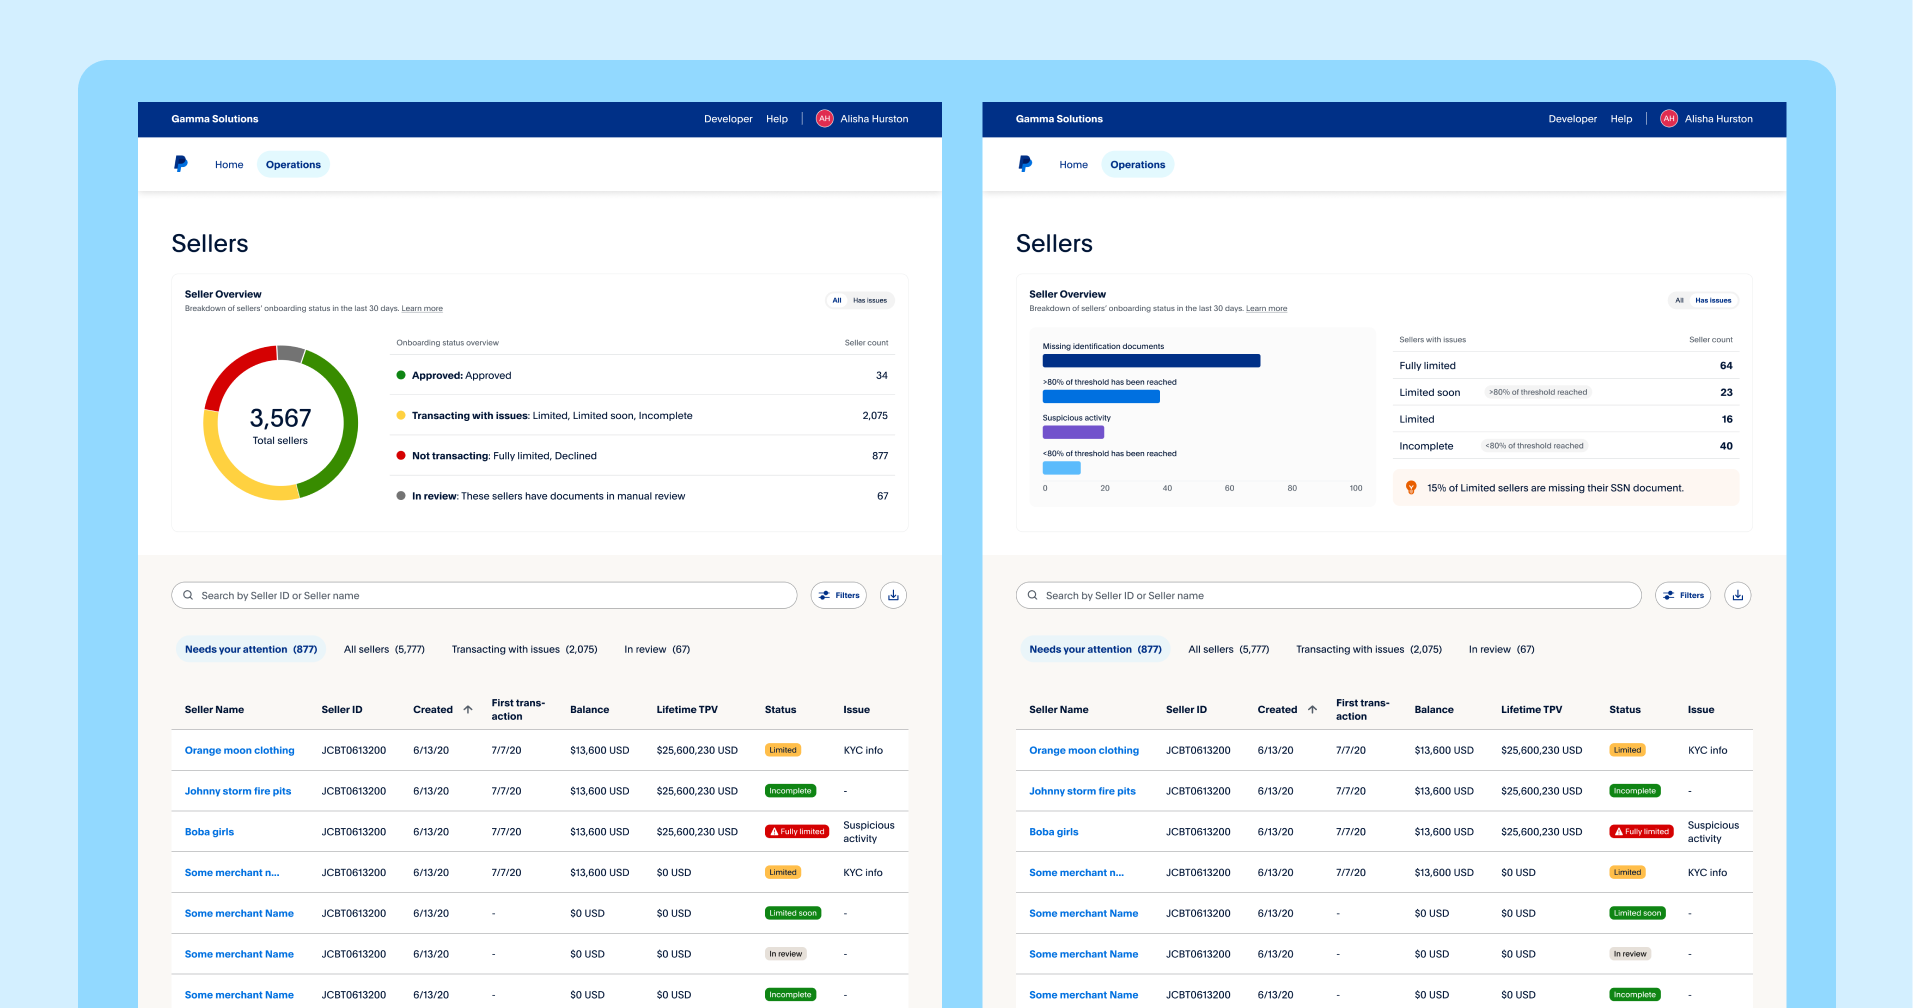Click Approved status row in left window

(x=642, y=375)
